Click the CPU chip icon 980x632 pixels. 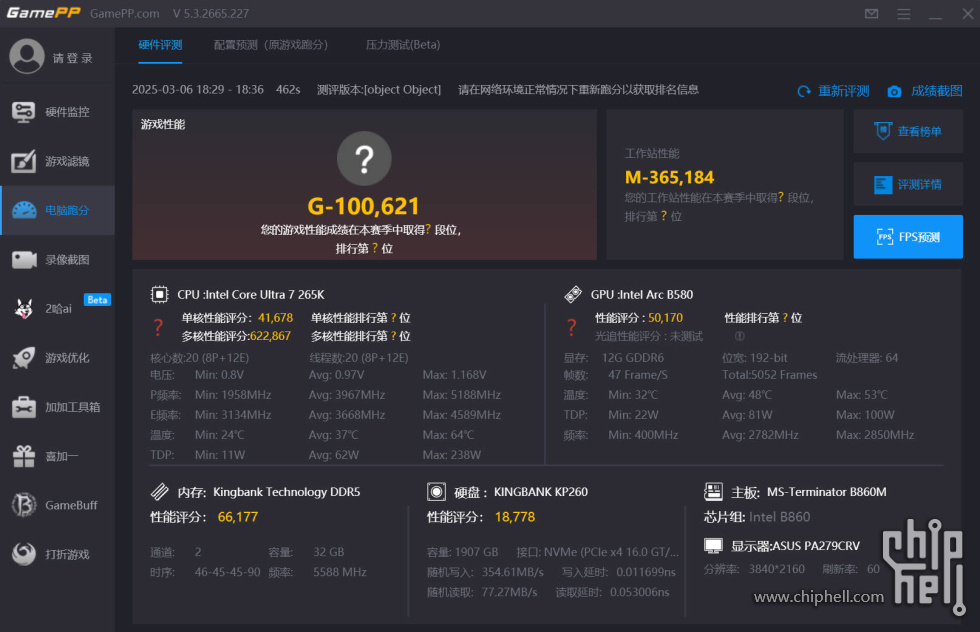159,294
